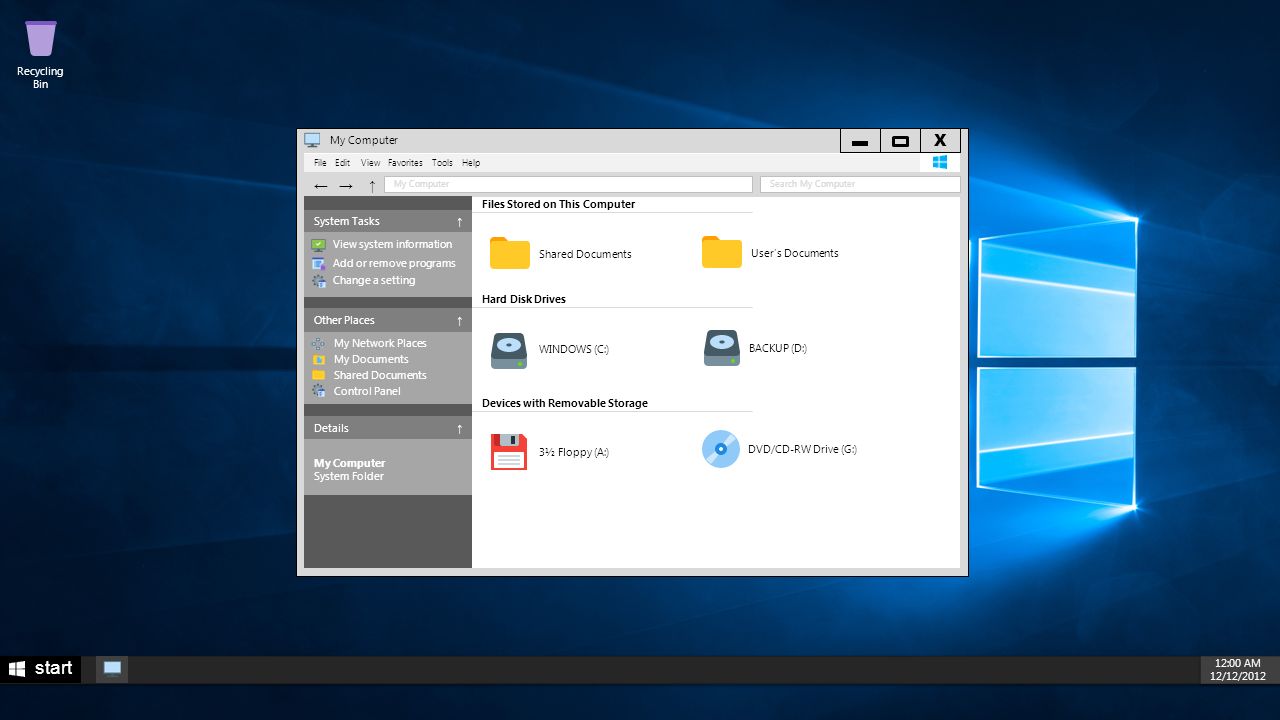
Task: Collapse the Other Places panel
Action: 459,321
